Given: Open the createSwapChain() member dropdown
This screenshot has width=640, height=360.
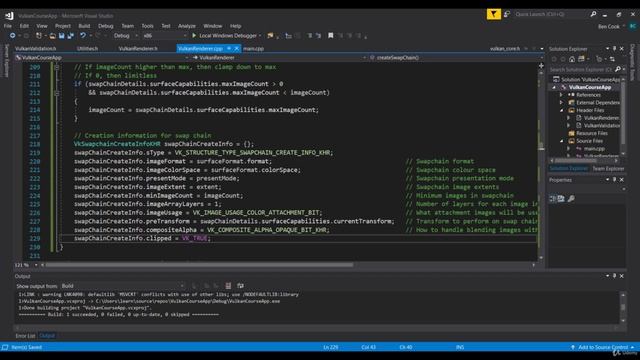Looking at the screenshot, I should (x=456, y=58).
